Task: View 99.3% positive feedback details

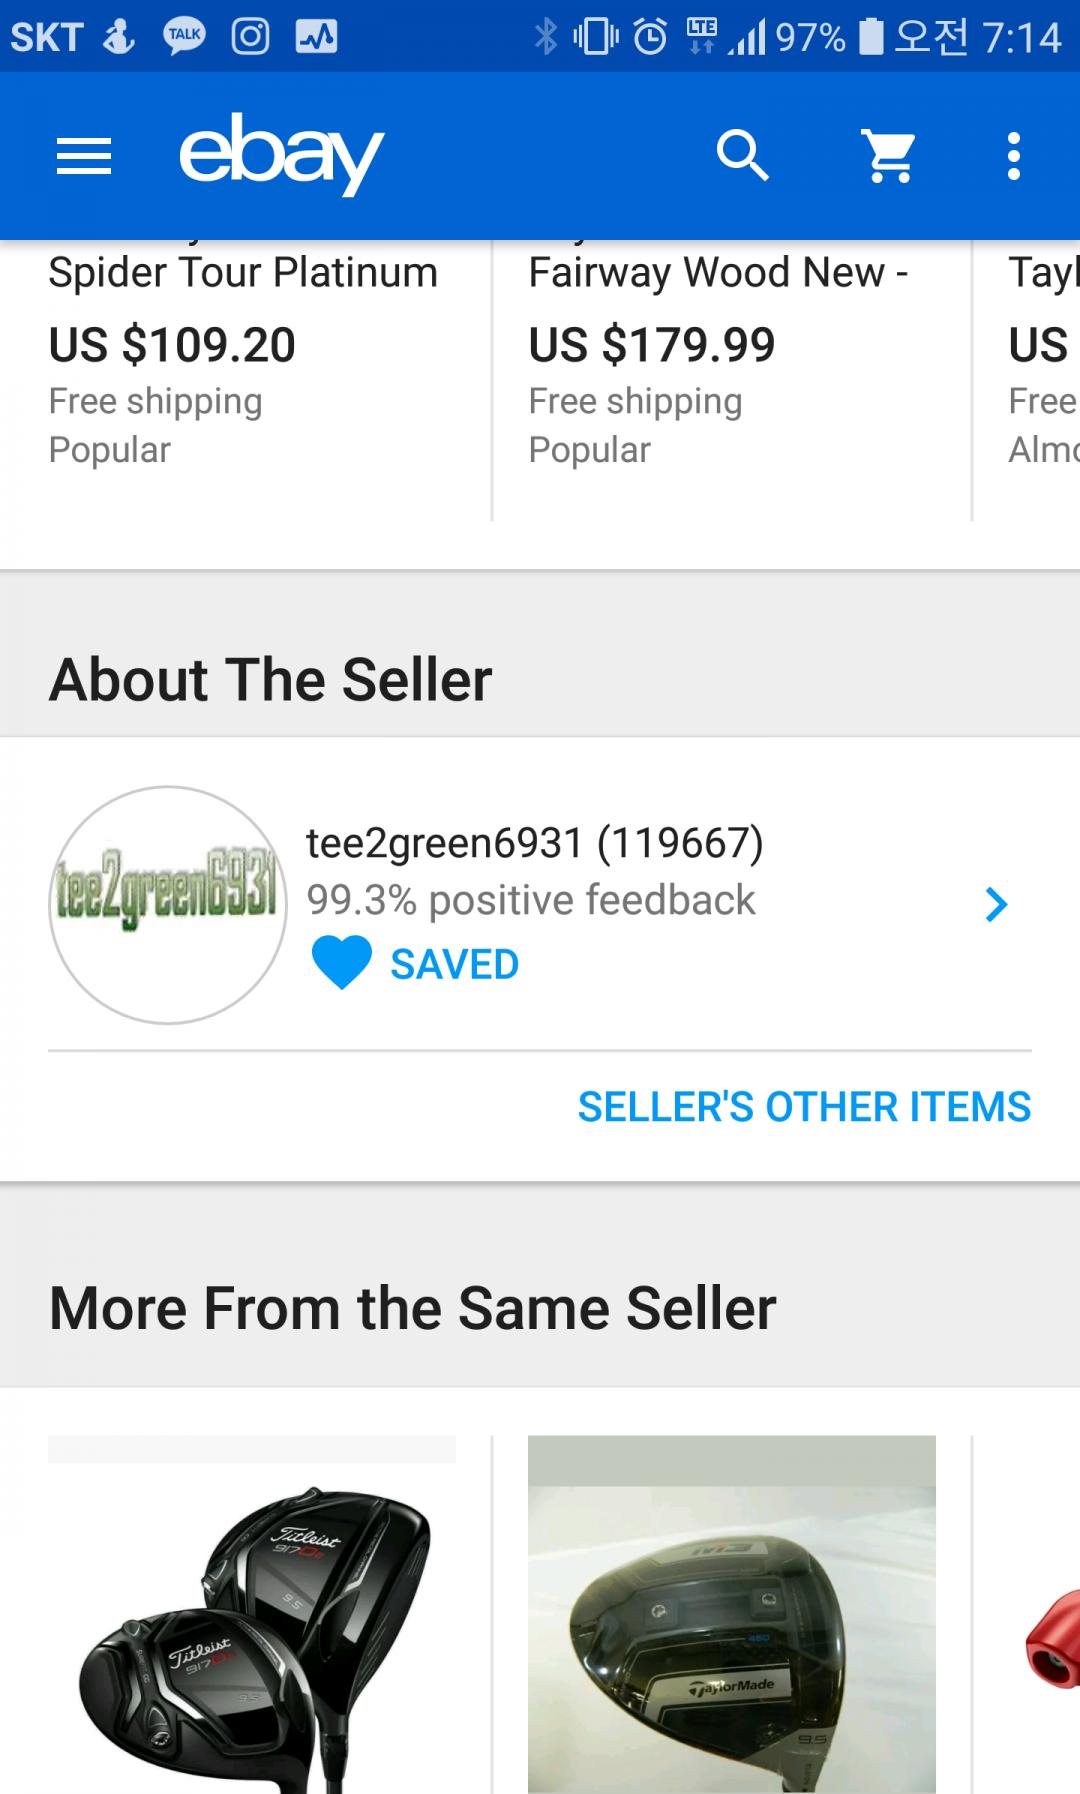Action: [x=530, y=900]
